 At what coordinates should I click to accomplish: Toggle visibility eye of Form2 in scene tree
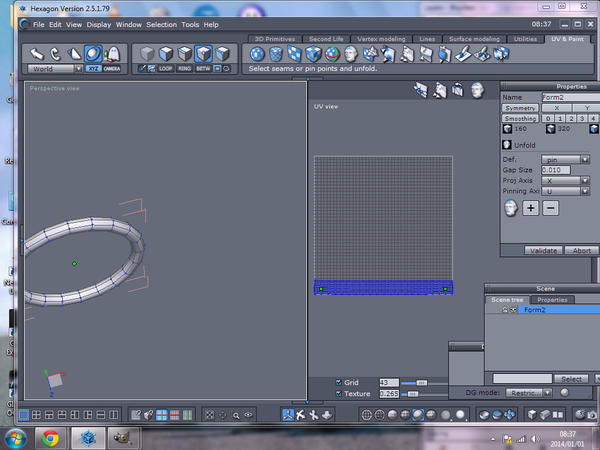tap(513, 310)
